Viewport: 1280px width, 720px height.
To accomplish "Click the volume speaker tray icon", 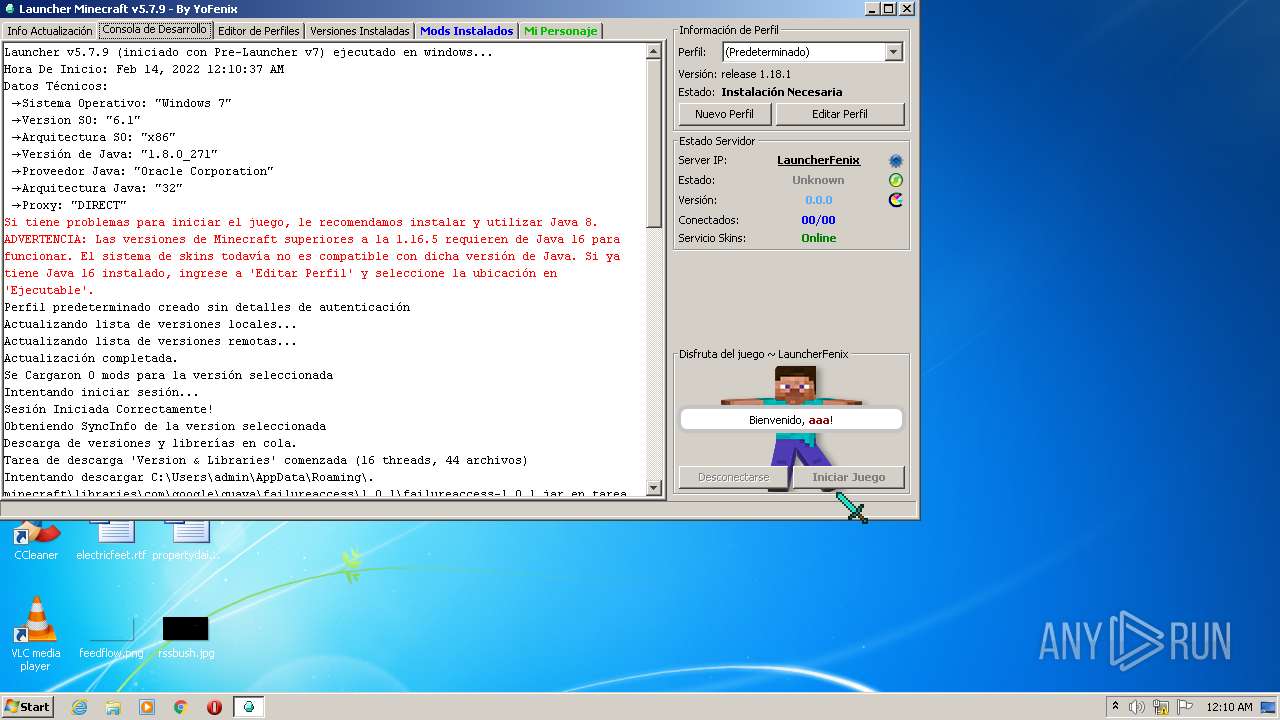I will [x=1137, y=707].
